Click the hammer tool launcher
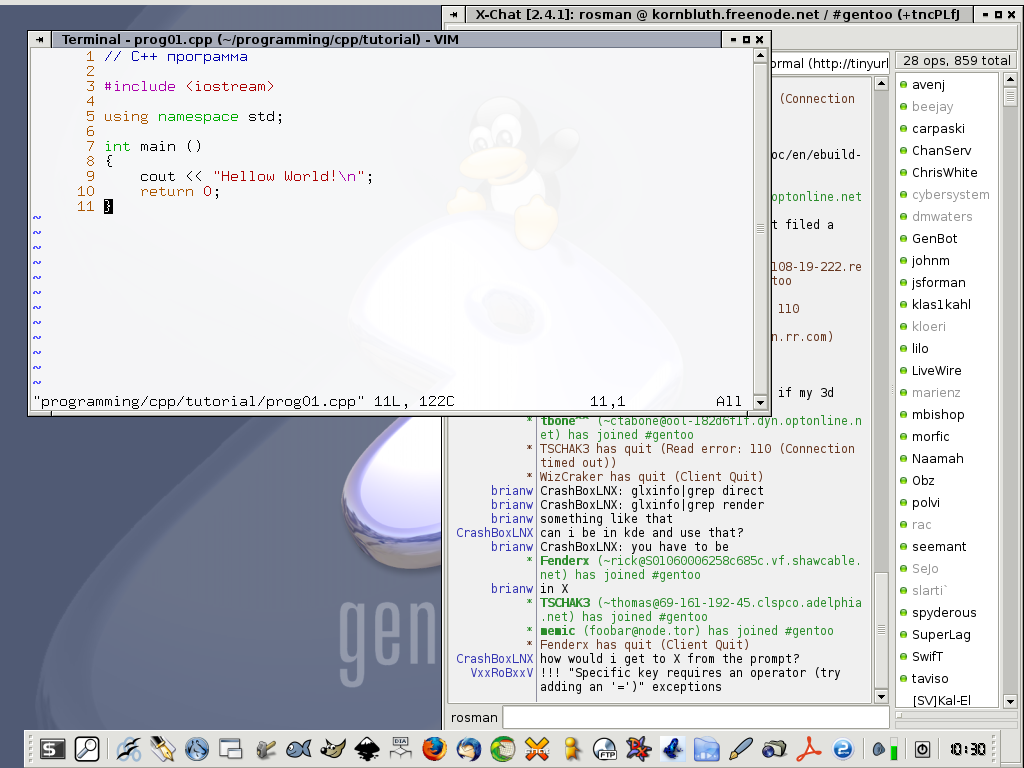The height and width of the screenshot is (768, 1024). [x=264, y=749]
